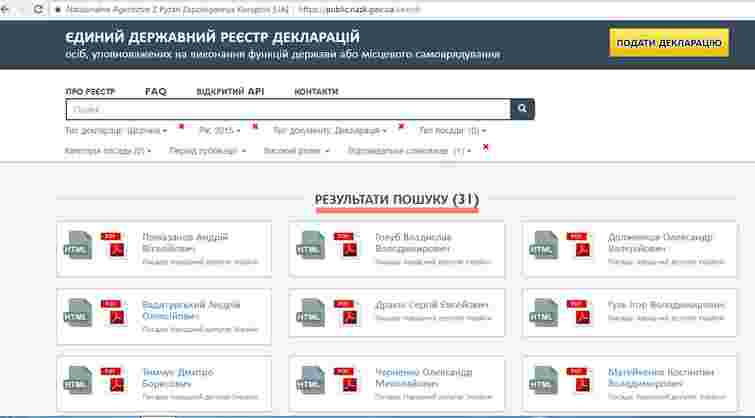Viewport: 755px width, 418px height.
Task: Open the Контакти link
Action: point(316,91)
